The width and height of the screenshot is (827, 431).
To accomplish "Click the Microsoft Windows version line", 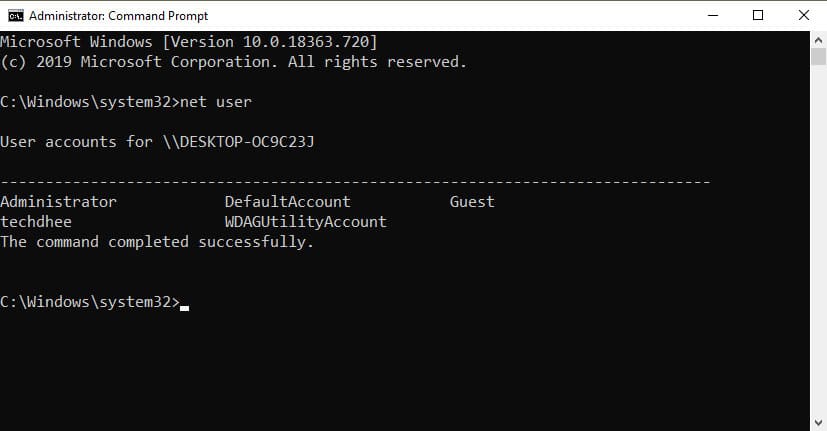I will click(x=188, y=41).
